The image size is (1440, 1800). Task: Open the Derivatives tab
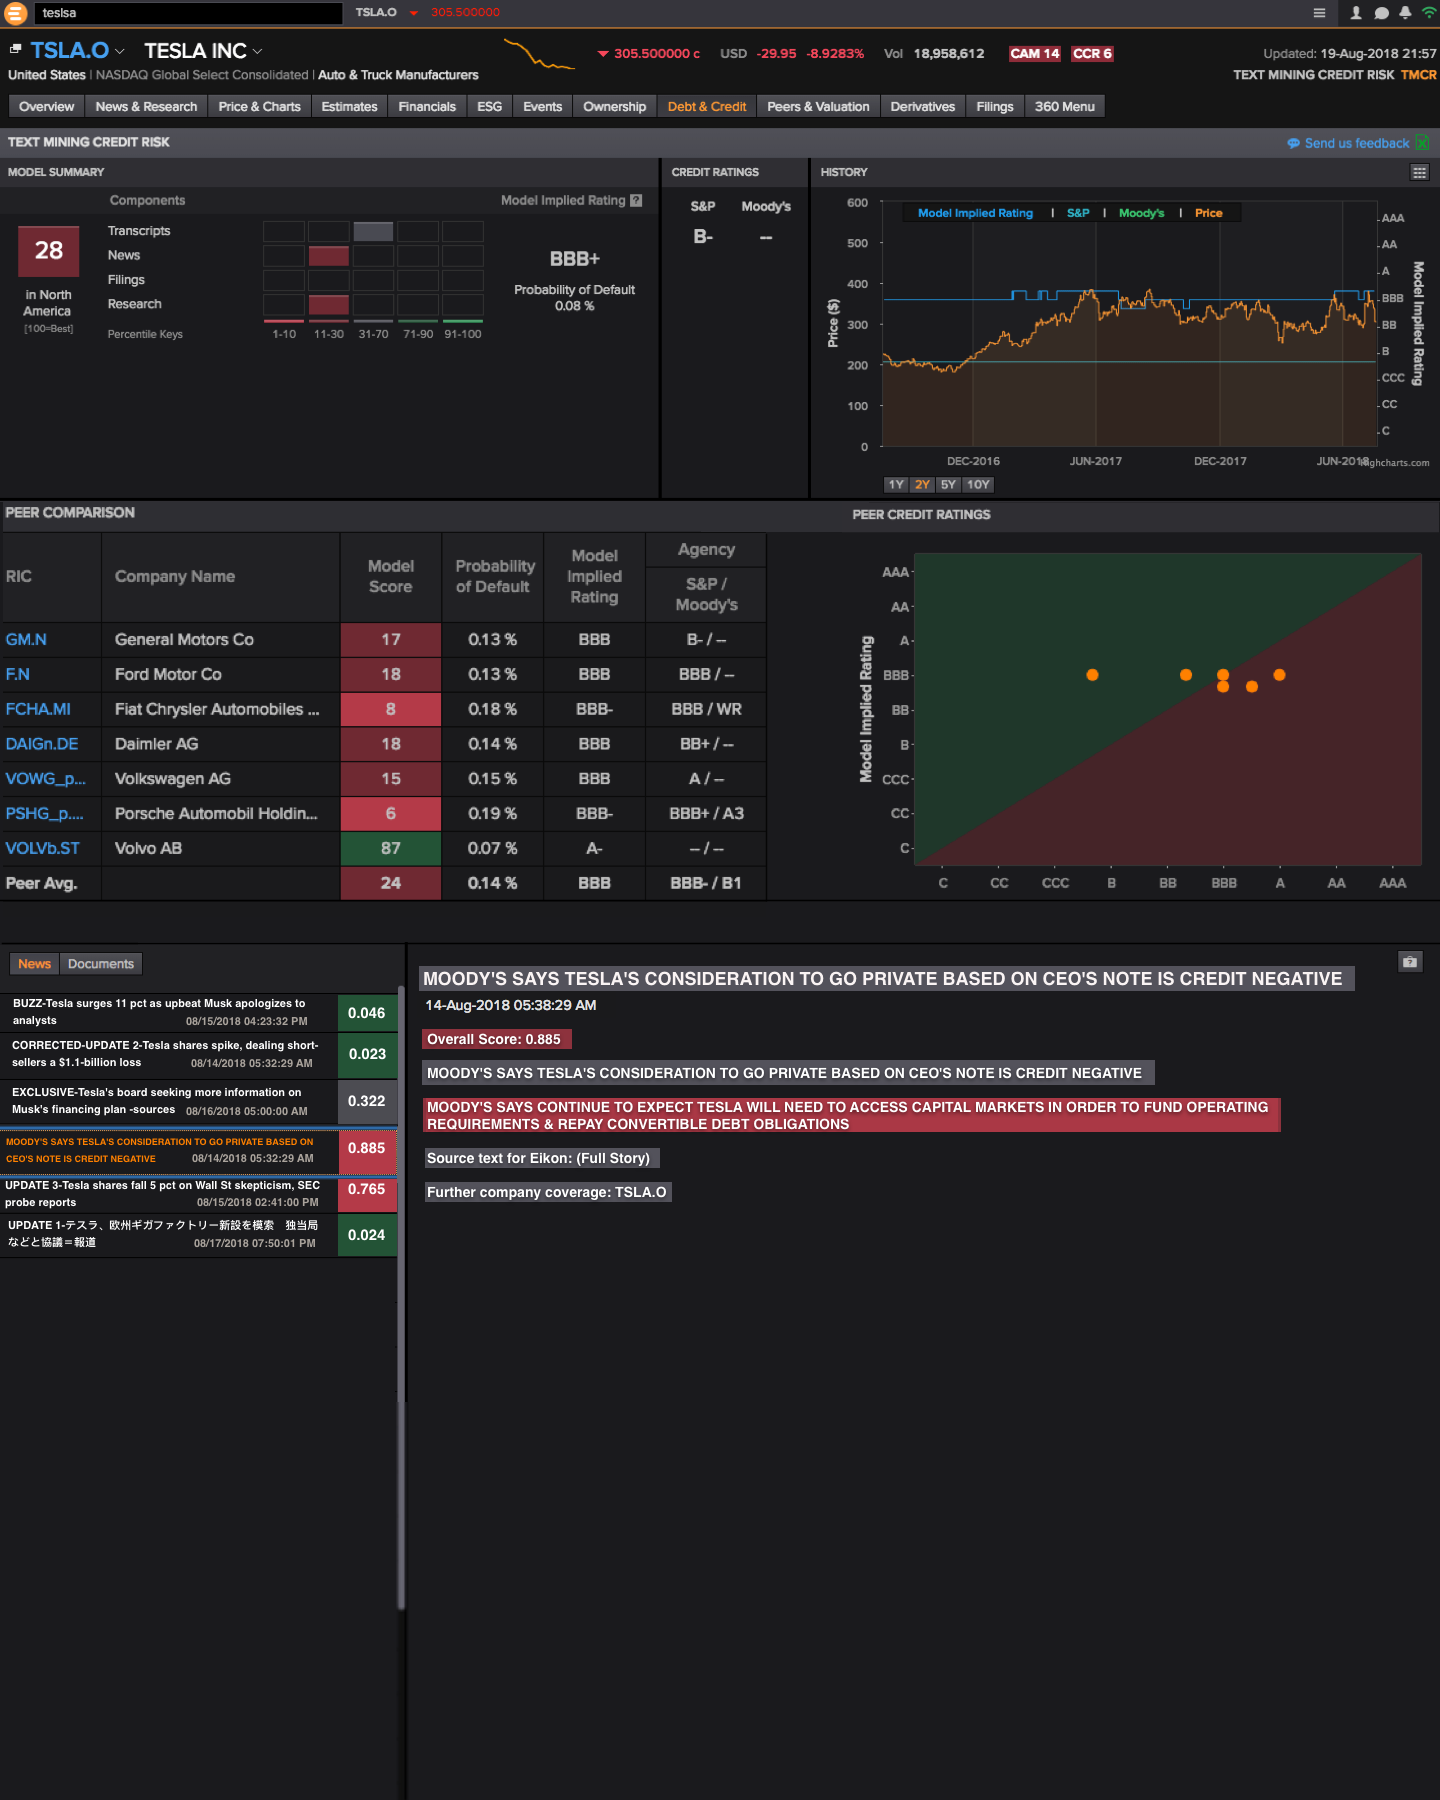coord(922,107)
